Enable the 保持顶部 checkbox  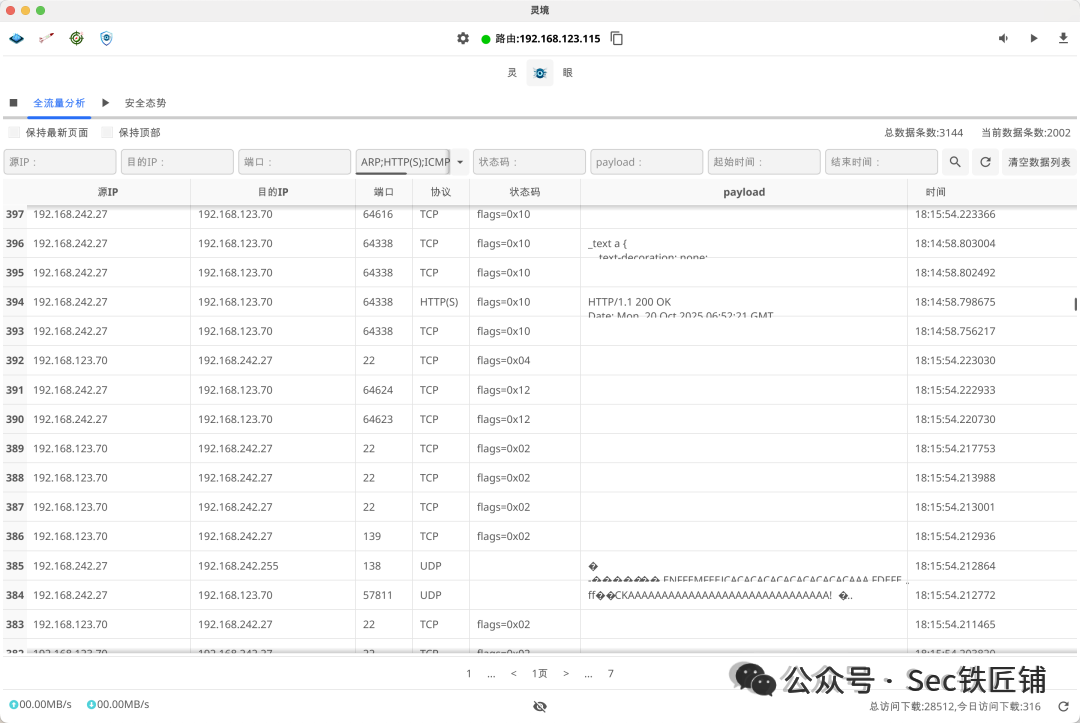pyautogui.click(x=107, y=132)
